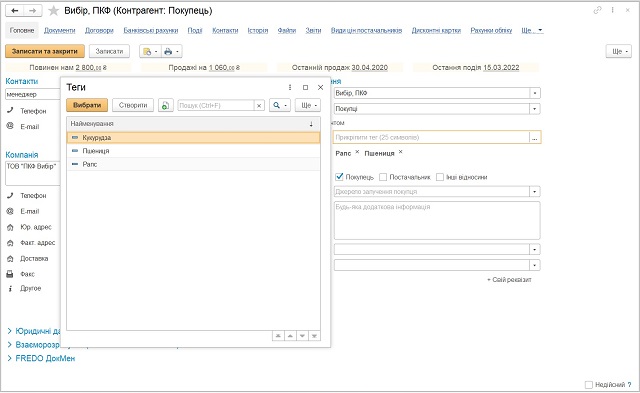Image resolution: width=640 pixels, height=393 pixels.
Task: Click the Другое info icon
Action: click(x=10, y=288)
